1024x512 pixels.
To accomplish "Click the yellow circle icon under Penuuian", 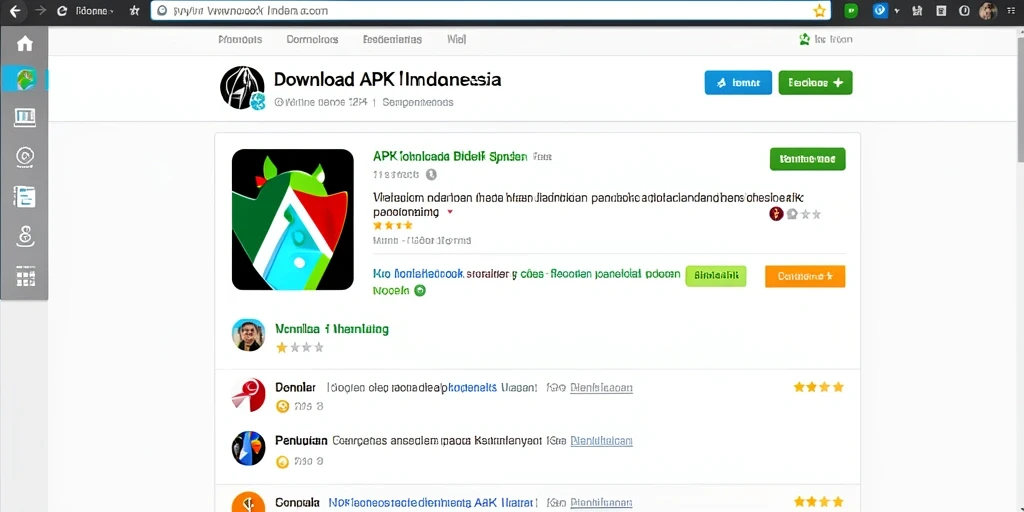I will click(x=283, y=462).
